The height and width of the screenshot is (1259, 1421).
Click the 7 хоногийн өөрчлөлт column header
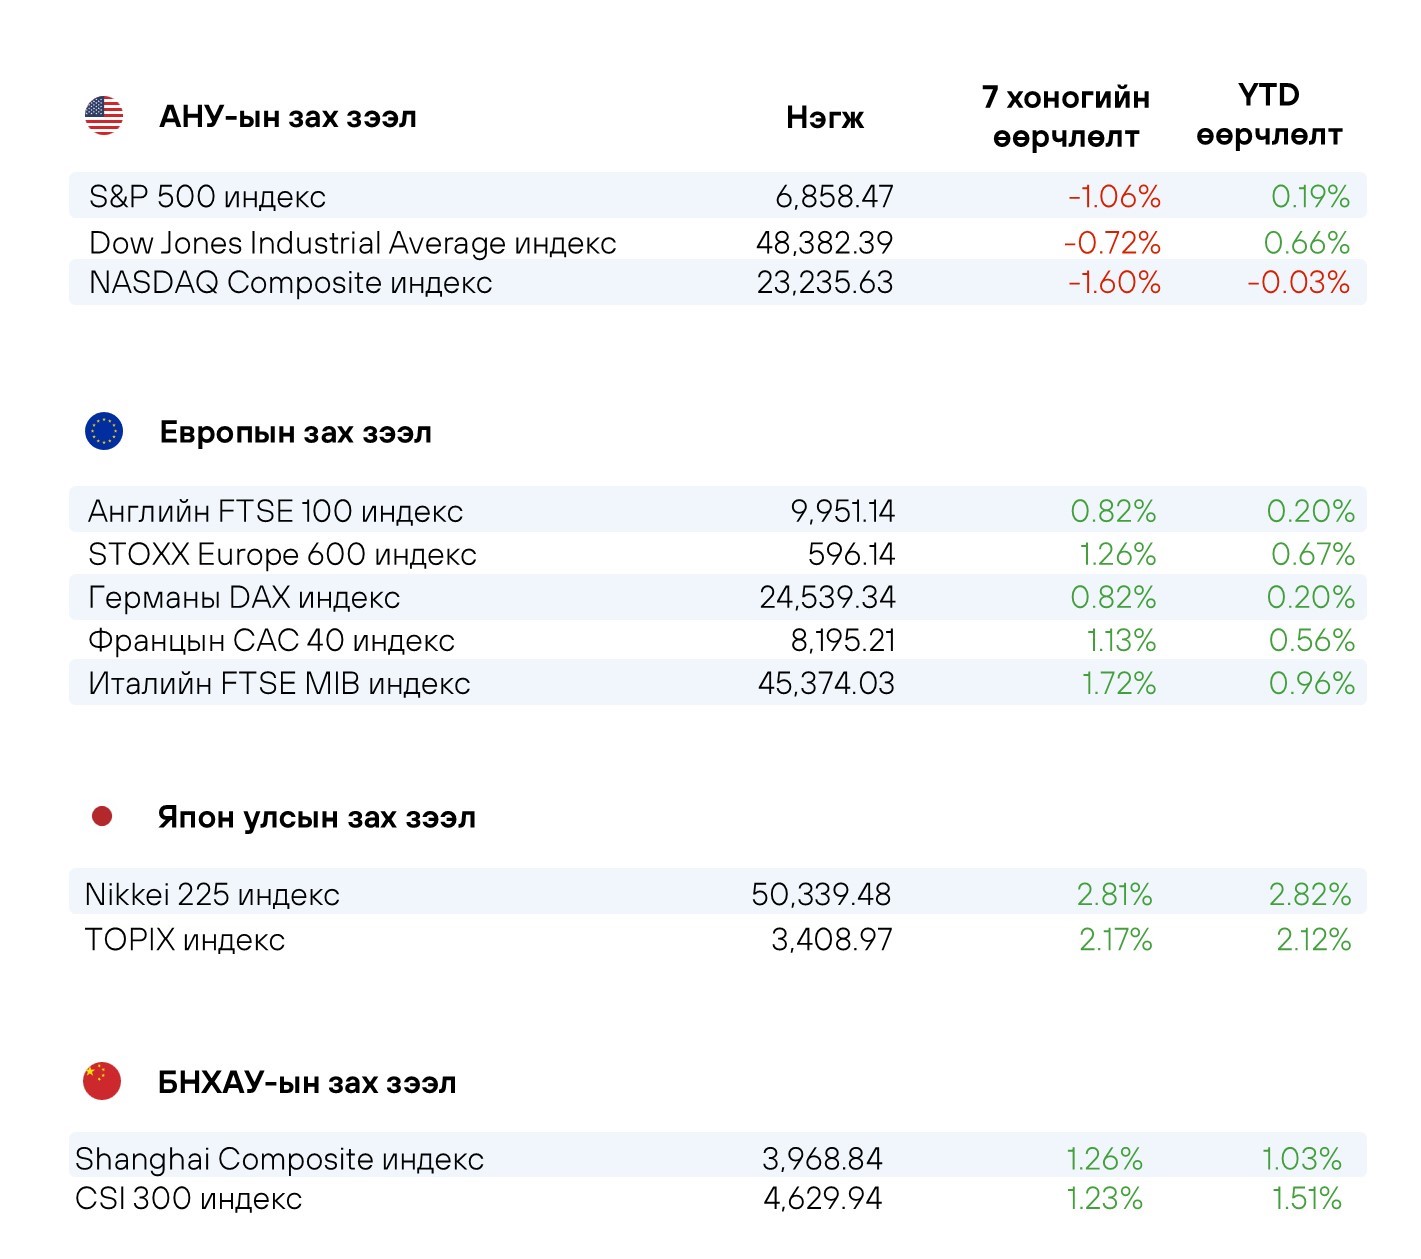(1066, 117)
